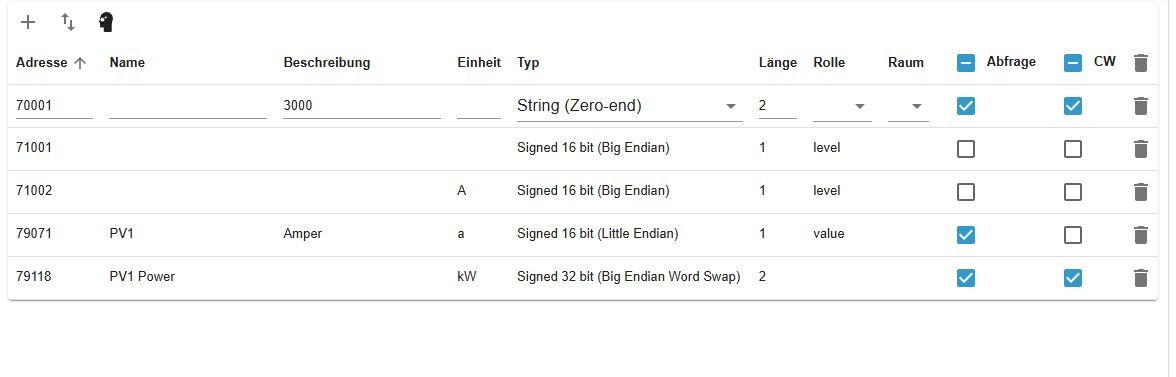Viewport: 1176px width, 377px height.
Task: Open the String (Zero-end) type dropdown
Action: click(x=629, y=106)
